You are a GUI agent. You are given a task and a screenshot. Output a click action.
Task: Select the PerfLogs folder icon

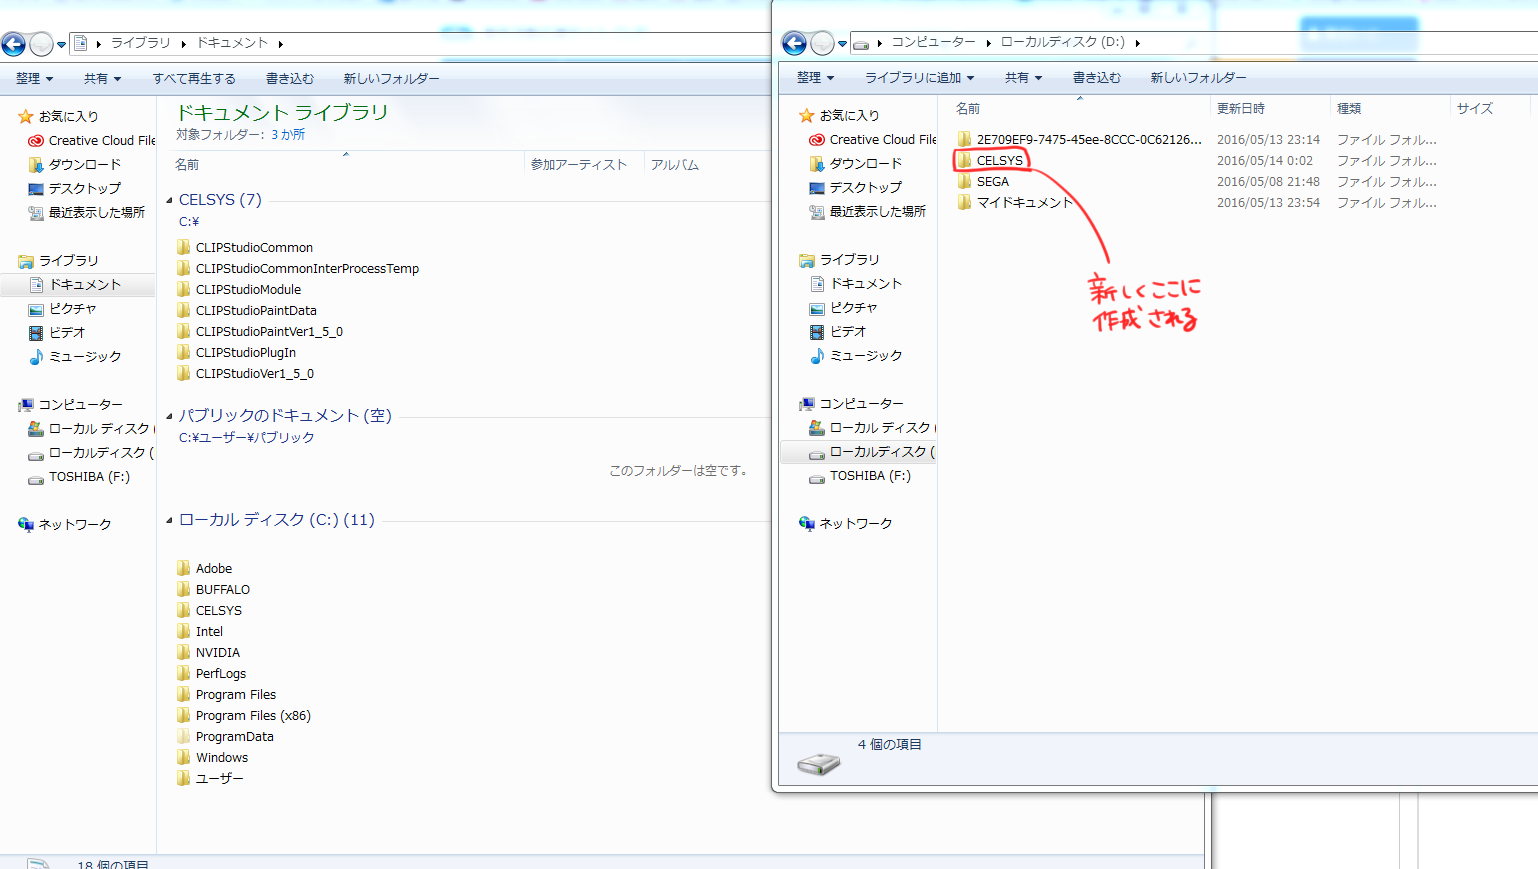[184, 673]
